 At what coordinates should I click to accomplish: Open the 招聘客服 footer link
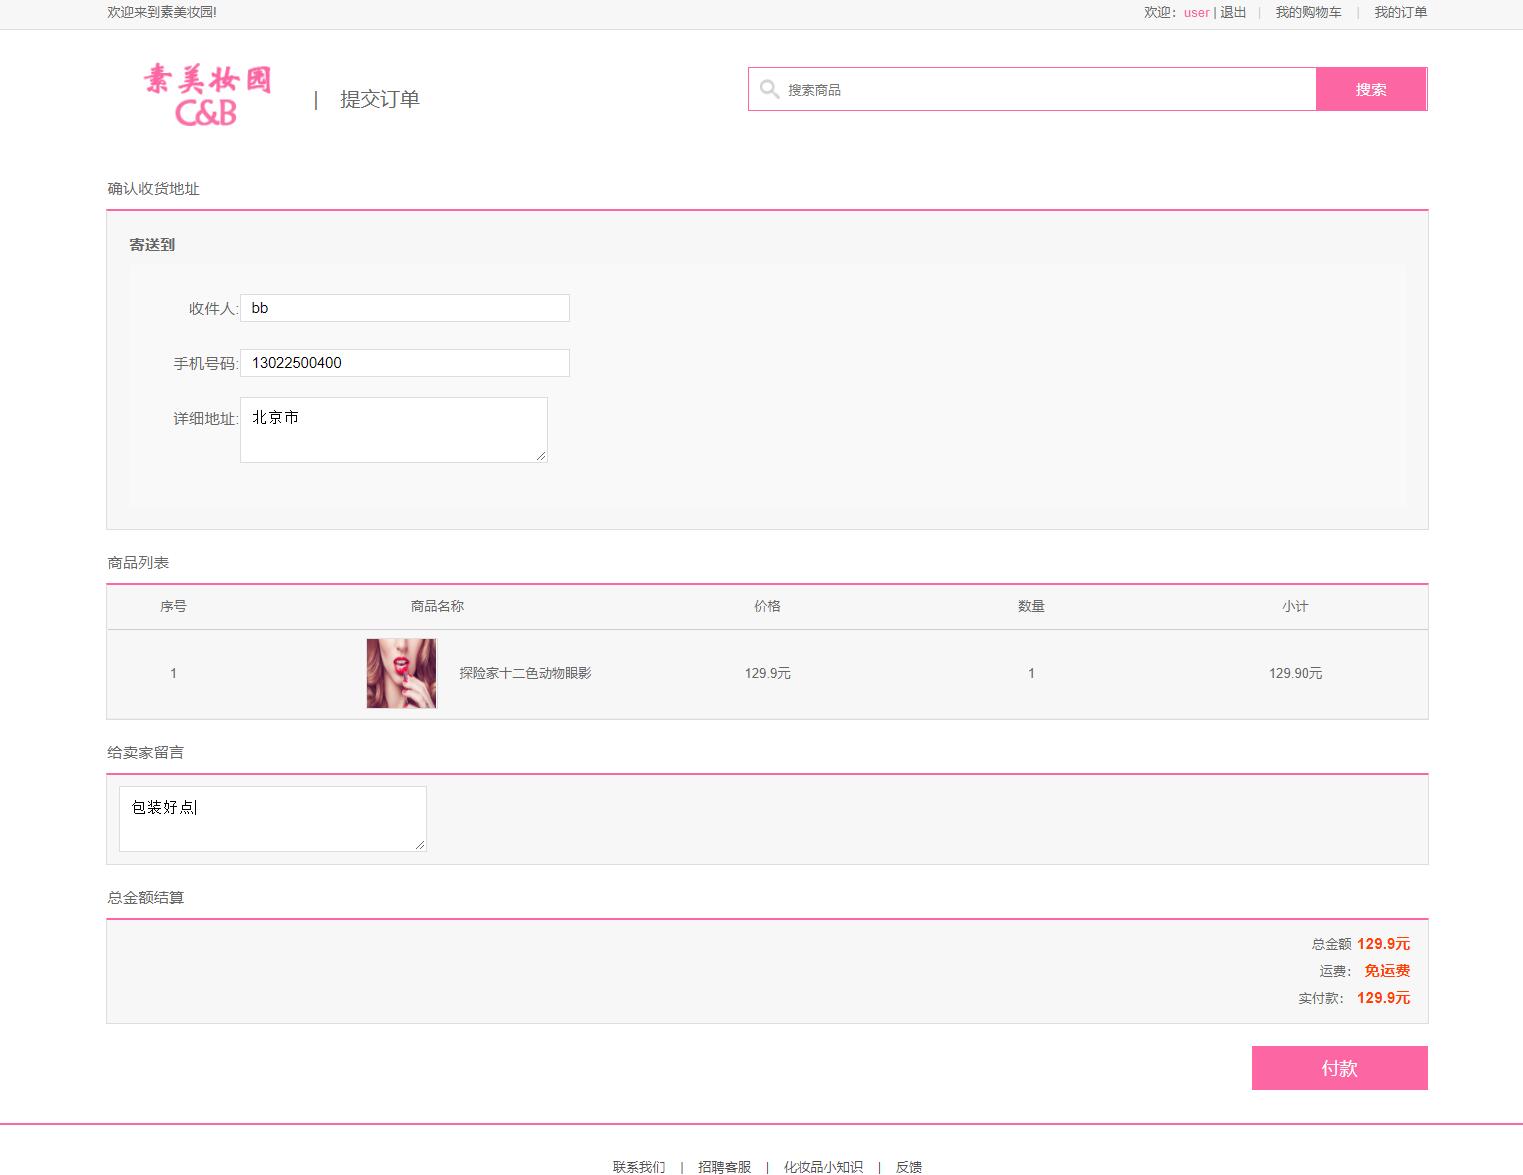[x=724, y=1167]
